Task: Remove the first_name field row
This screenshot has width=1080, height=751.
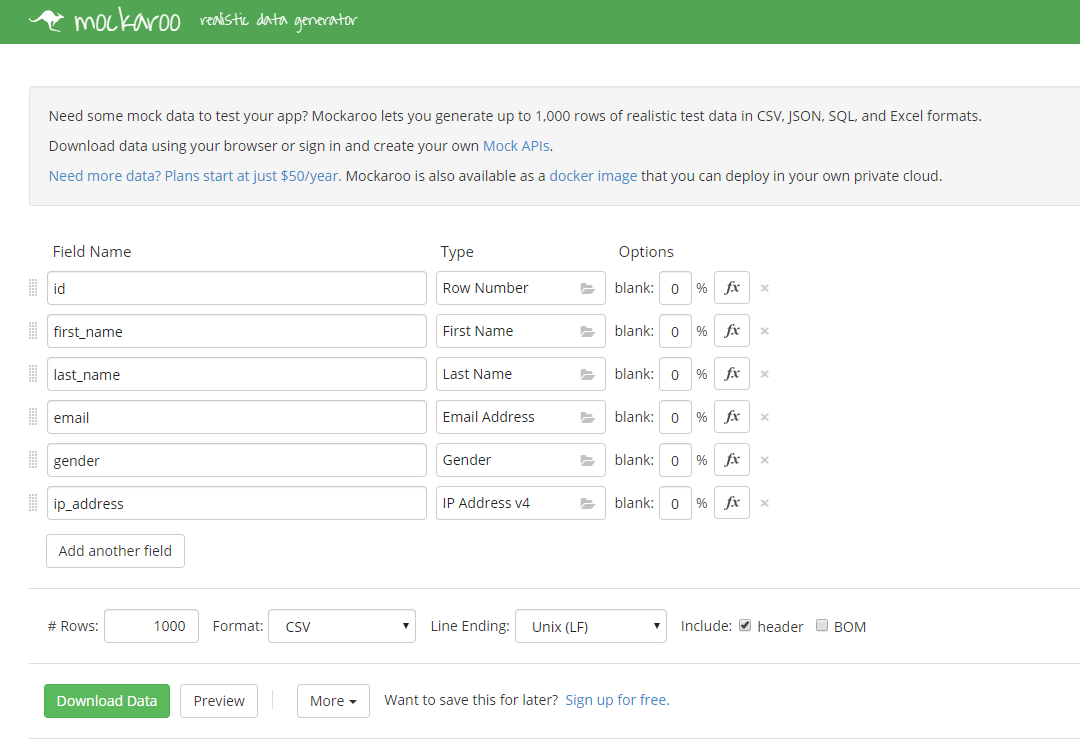Action: (x=765, y=331)
